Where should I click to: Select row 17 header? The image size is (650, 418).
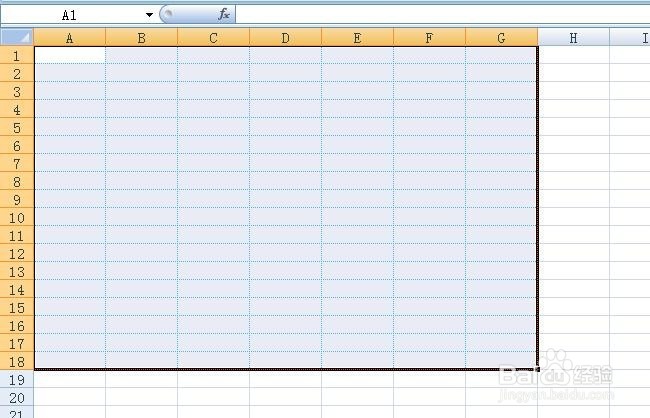pyautogui.click(x=17, y=343)
